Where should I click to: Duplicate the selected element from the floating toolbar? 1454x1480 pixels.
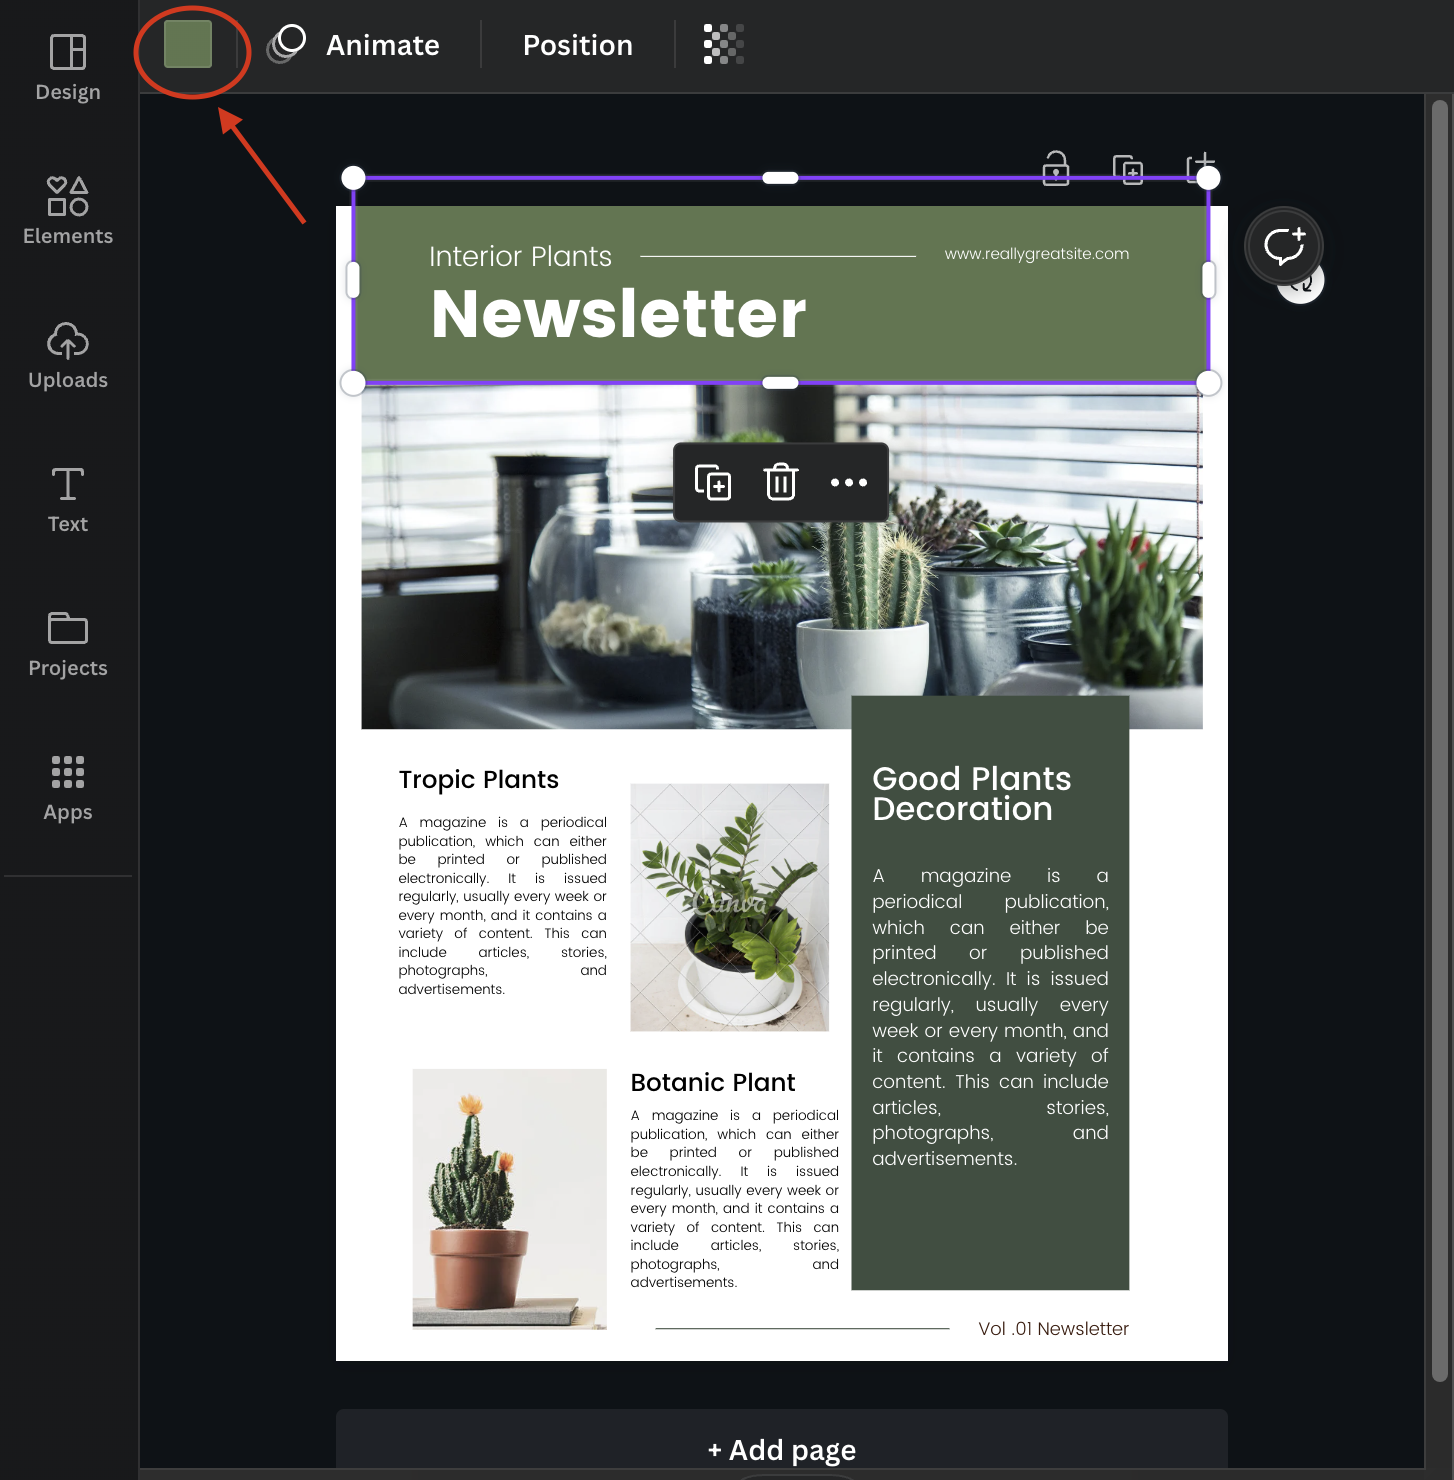click(x=713, y=482)
